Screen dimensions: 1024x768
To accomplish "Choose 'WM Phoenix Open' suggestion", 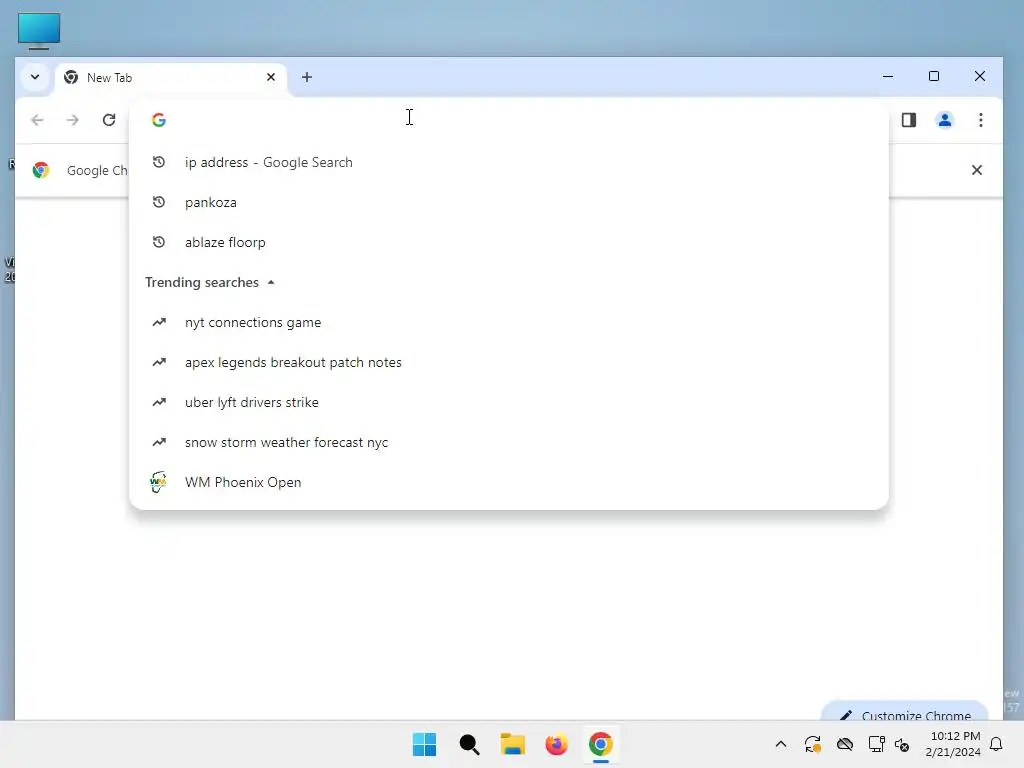I will (509, 482).
